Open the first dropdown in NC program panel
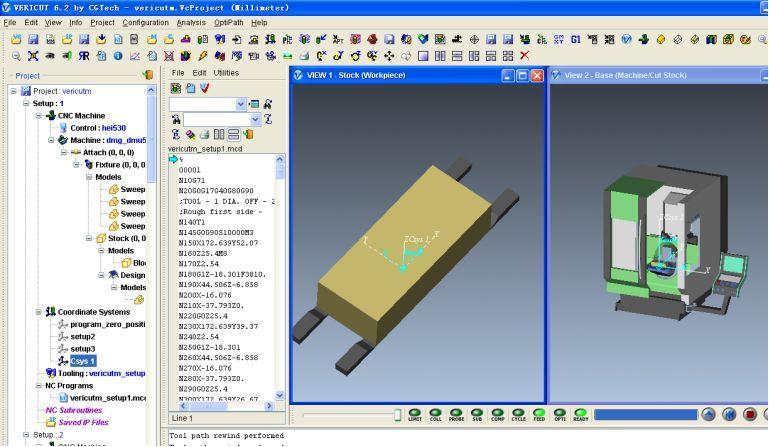Viewport: 769px width, 447px height. pos(240,104)
